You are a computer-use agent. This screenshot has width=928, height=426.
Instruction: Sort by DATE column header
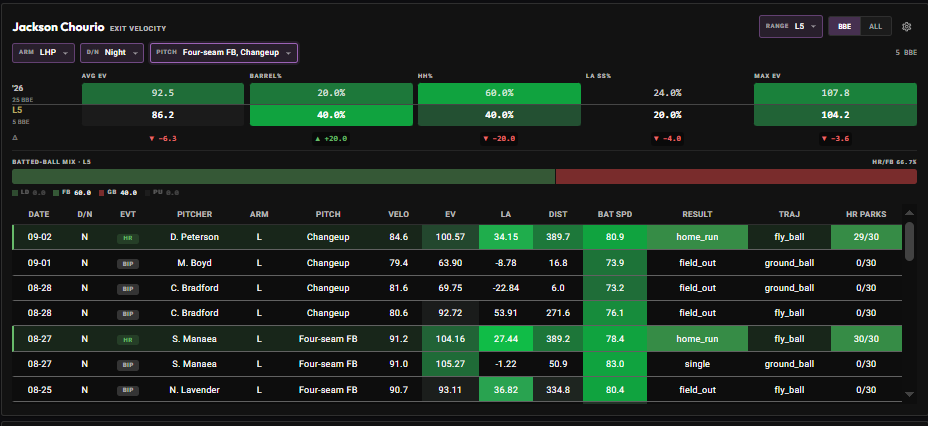click(x=38, y=214)
